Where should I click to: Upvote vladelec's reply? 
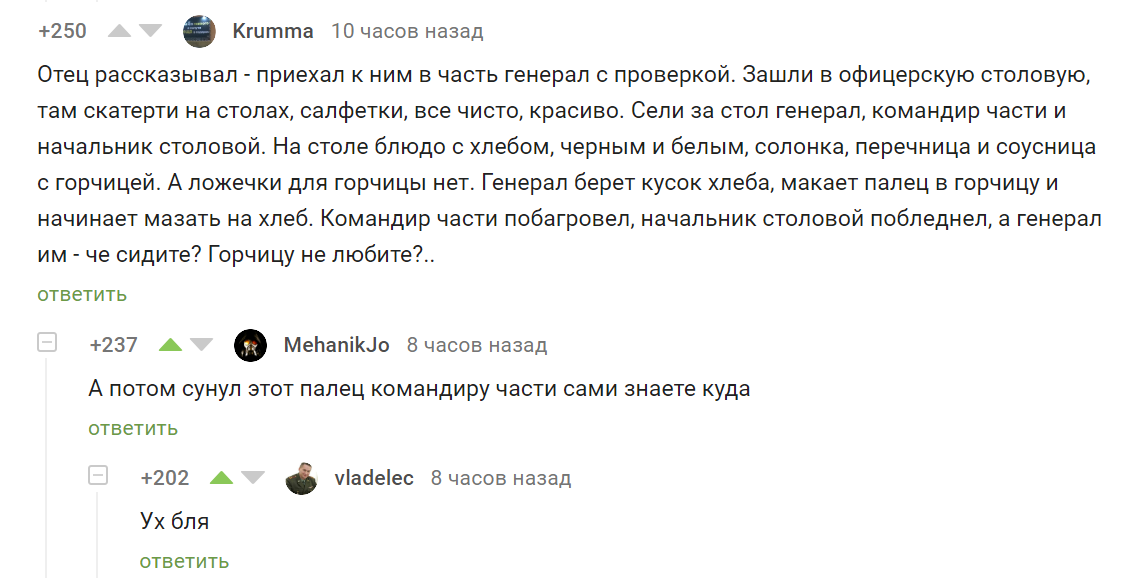point(221,478)
